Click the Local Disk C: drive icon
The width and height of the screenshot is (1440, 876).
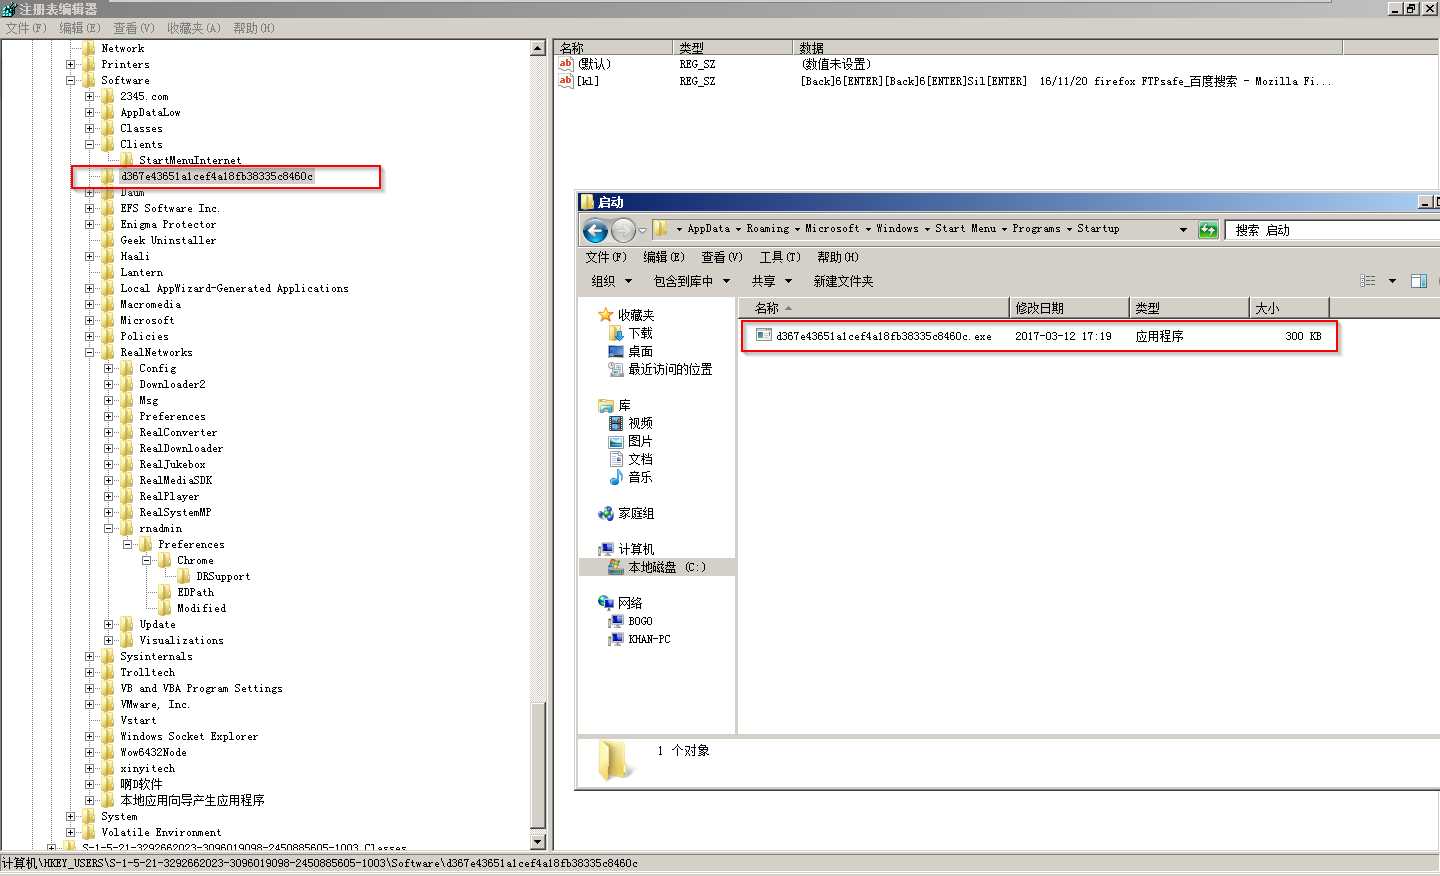coord(616,567)
